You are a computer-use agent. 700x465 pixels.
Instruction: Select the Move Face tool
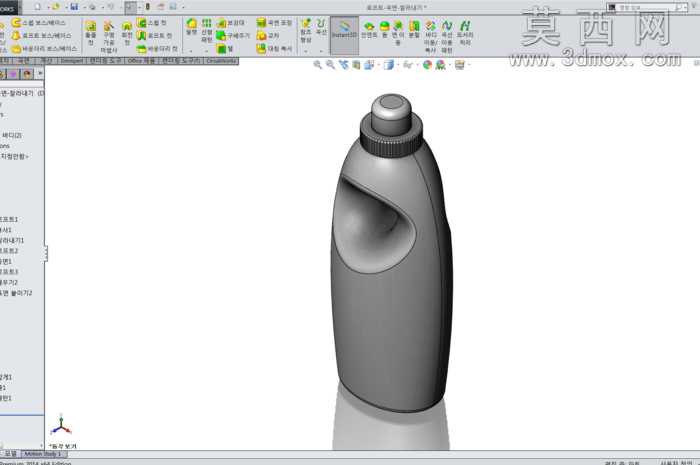point(397,32)
